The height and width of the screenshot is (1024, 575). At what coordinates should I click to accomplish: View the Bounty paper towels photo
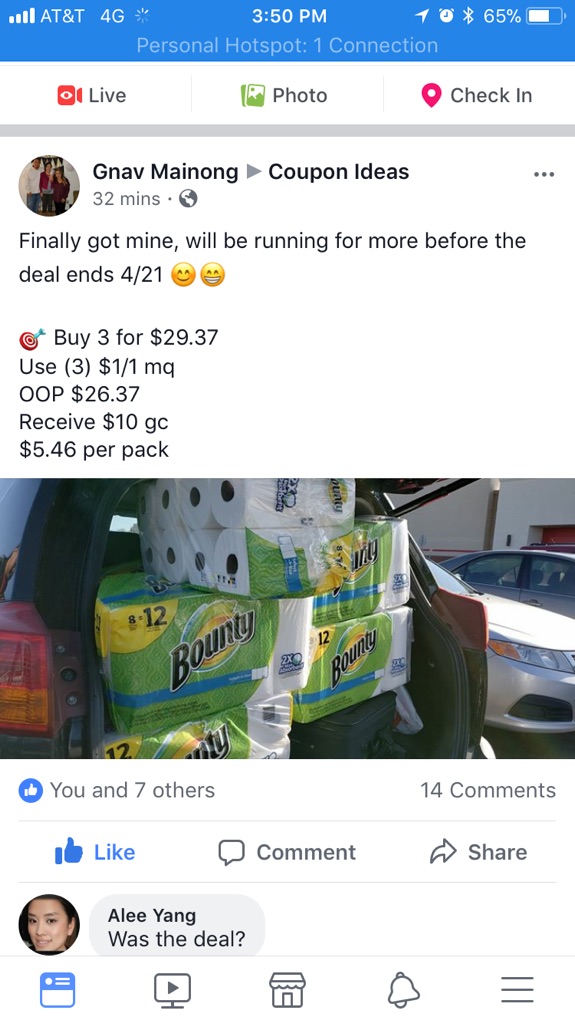click(288, 618)
